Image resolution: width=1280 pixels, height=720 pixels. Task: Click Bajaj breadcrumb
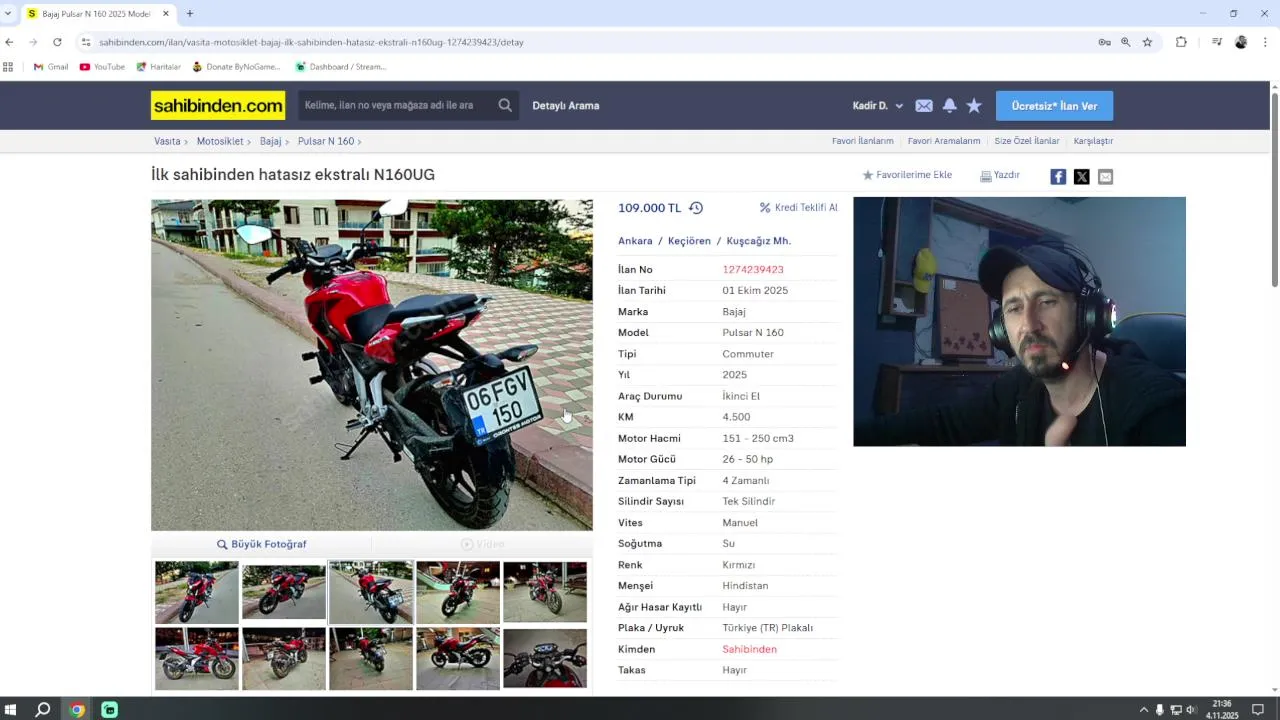click(270, 141)
